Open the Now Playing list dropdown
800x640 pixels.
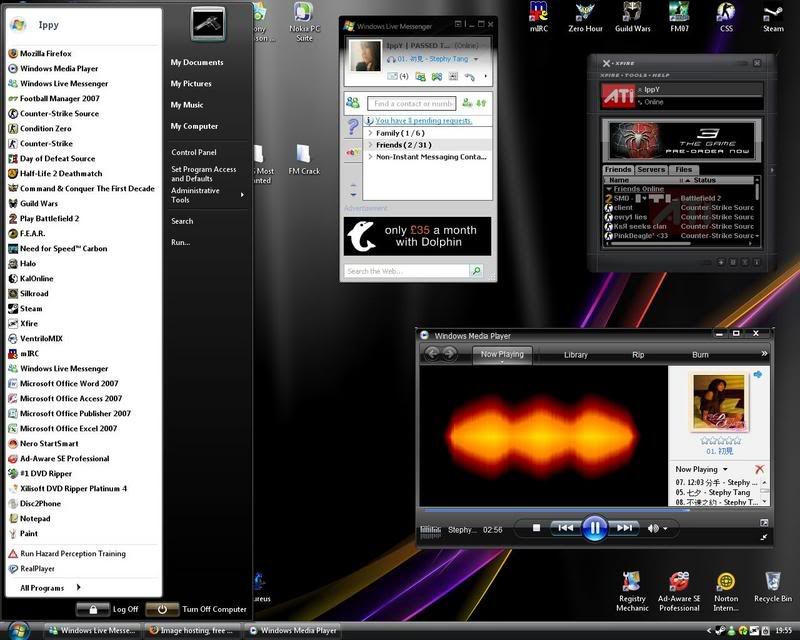725,469
